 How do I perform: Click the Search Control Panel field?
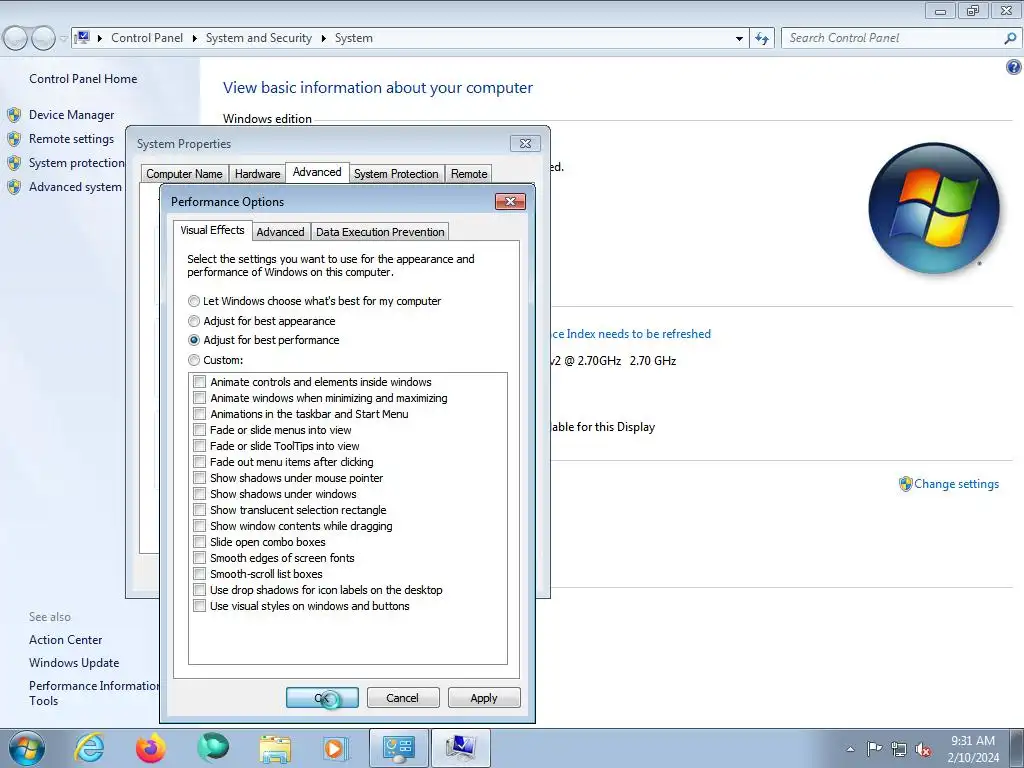point(892,38)
